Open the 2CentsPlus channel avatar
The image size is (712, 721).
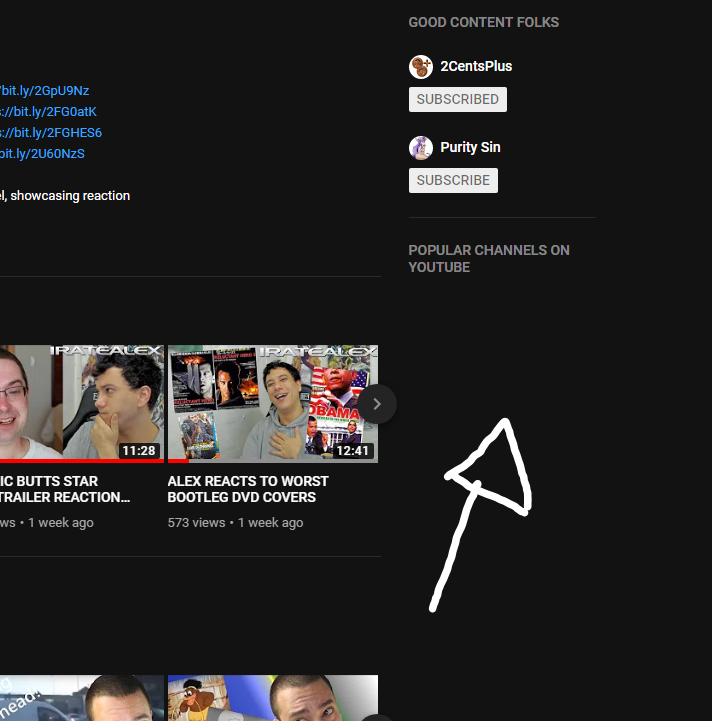(x=421, y=67)
